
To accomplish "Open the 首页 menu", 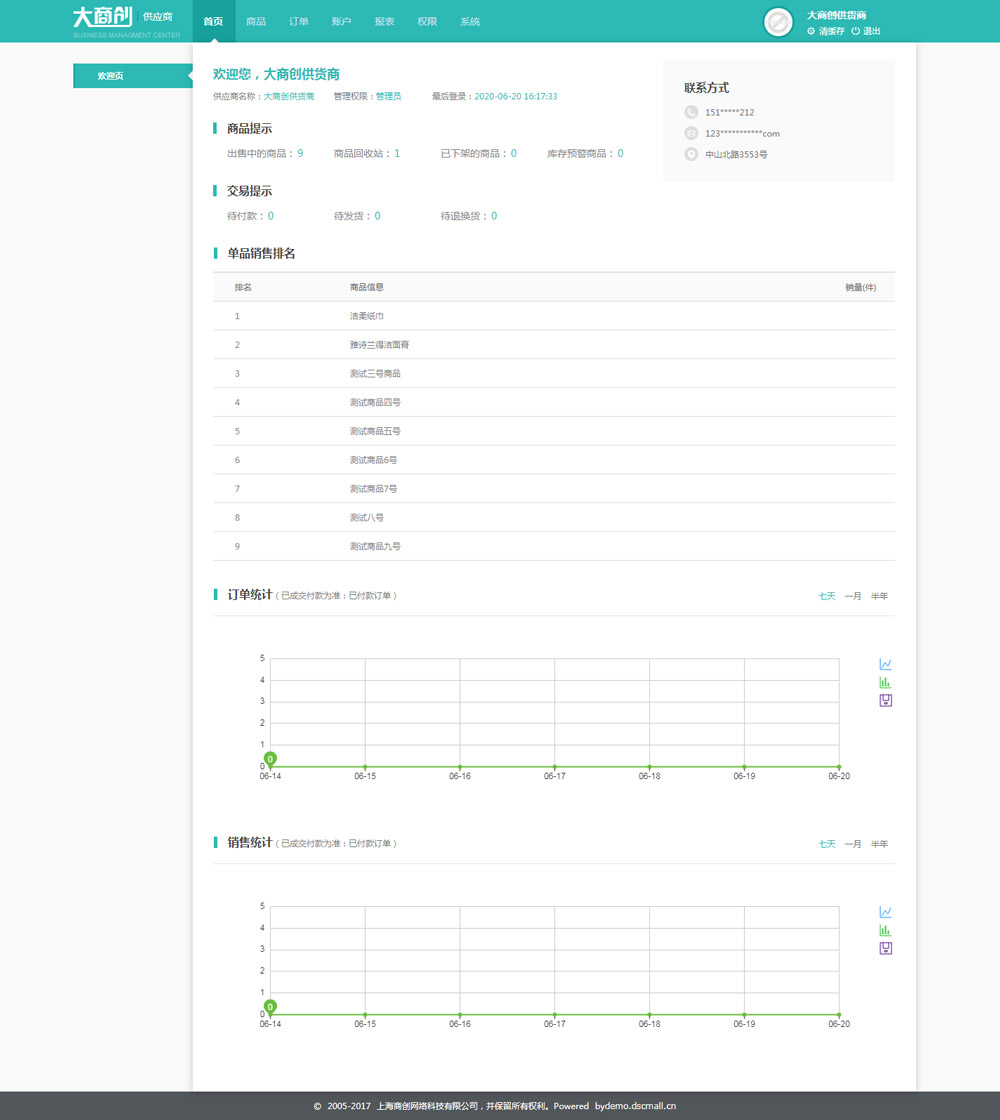I will [x=213, y=21].
